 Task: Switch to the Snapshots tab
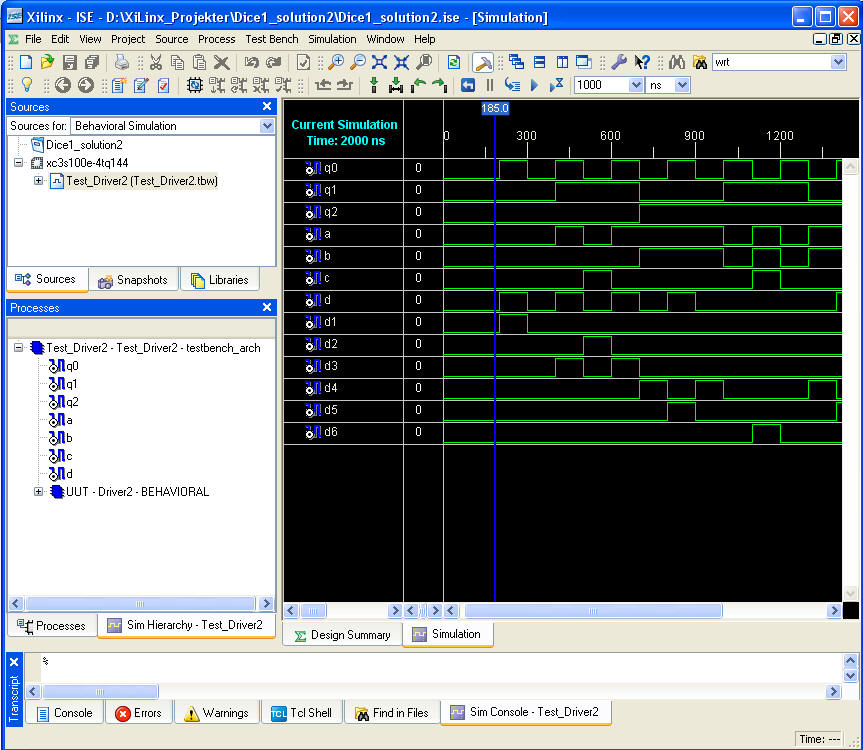[x=134, y=280]
